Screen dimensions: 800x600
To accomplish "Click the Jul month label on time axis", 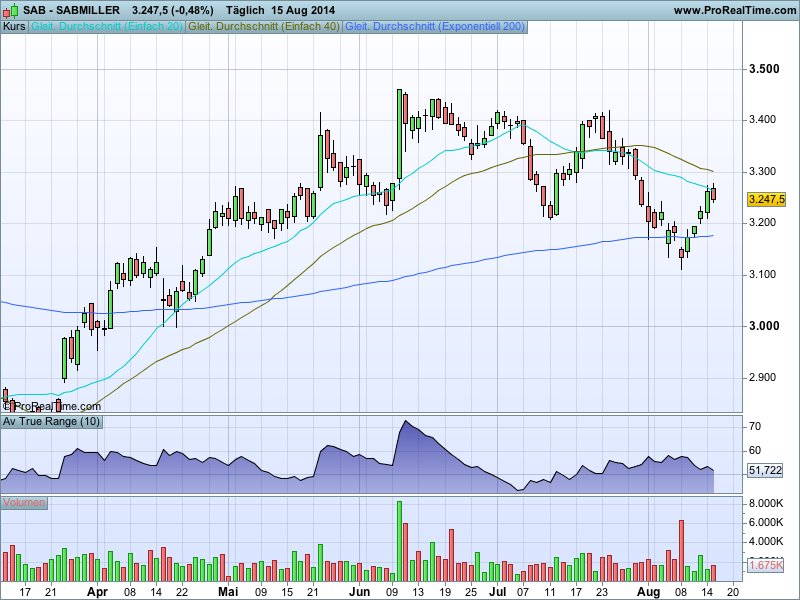I will tap(497, 591).
